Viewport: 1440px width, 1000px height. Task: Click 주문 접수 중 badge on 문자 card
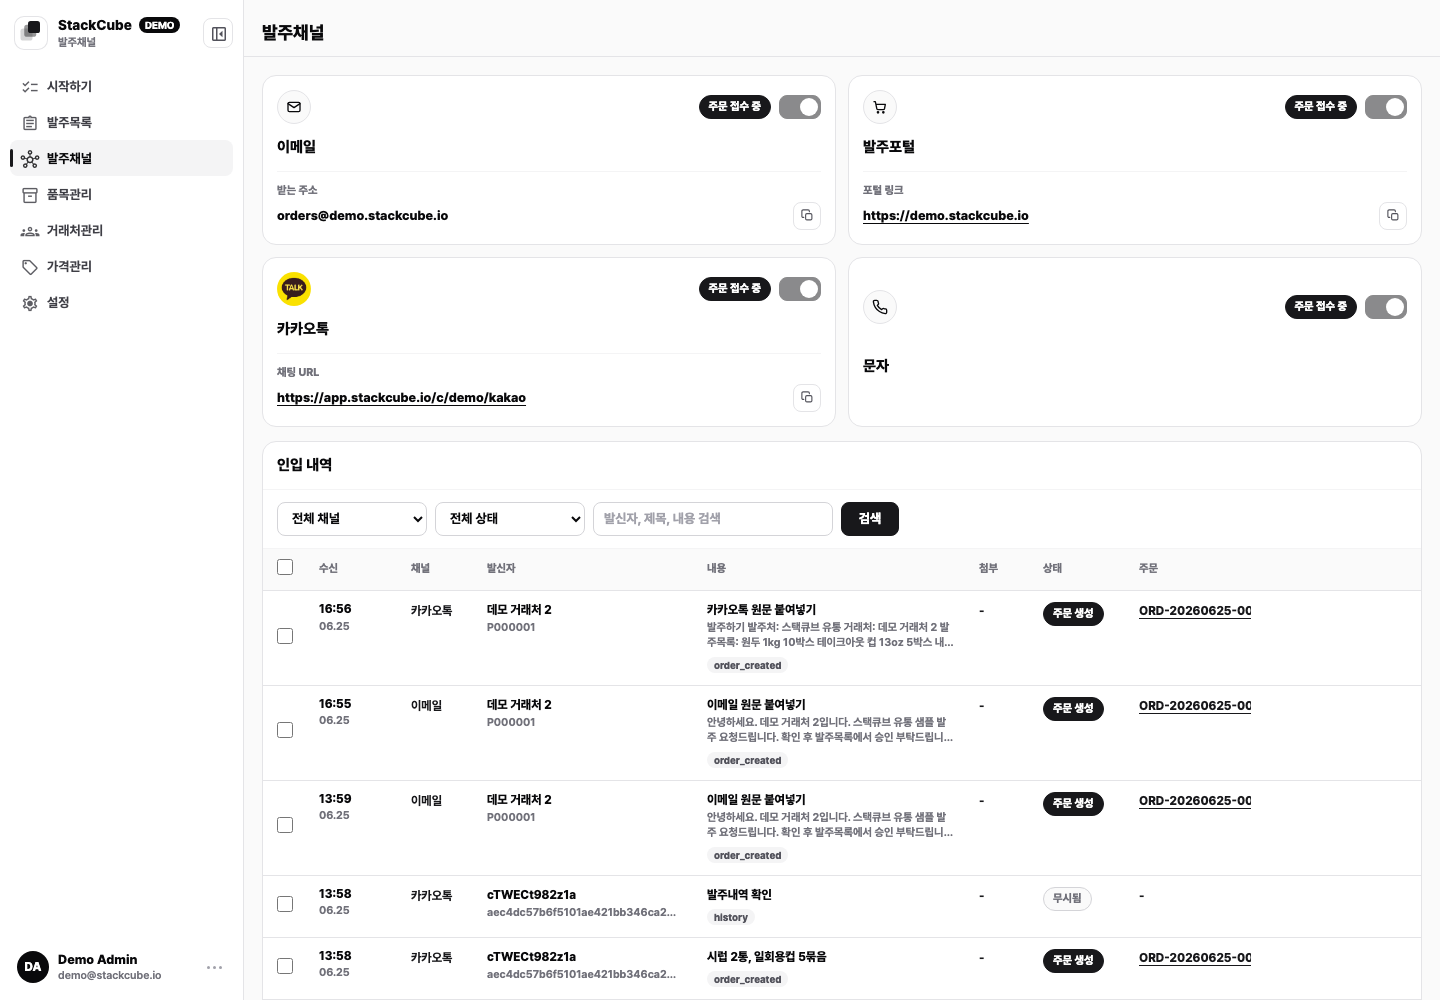point(1321,307)
